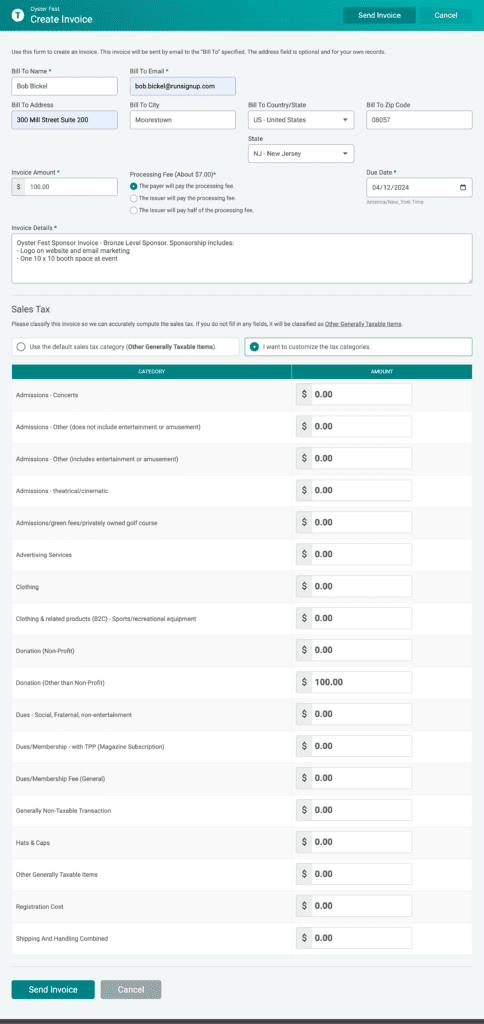
Task: Click the Send Invoice button in top header
Action: click(x=379, y=16)
